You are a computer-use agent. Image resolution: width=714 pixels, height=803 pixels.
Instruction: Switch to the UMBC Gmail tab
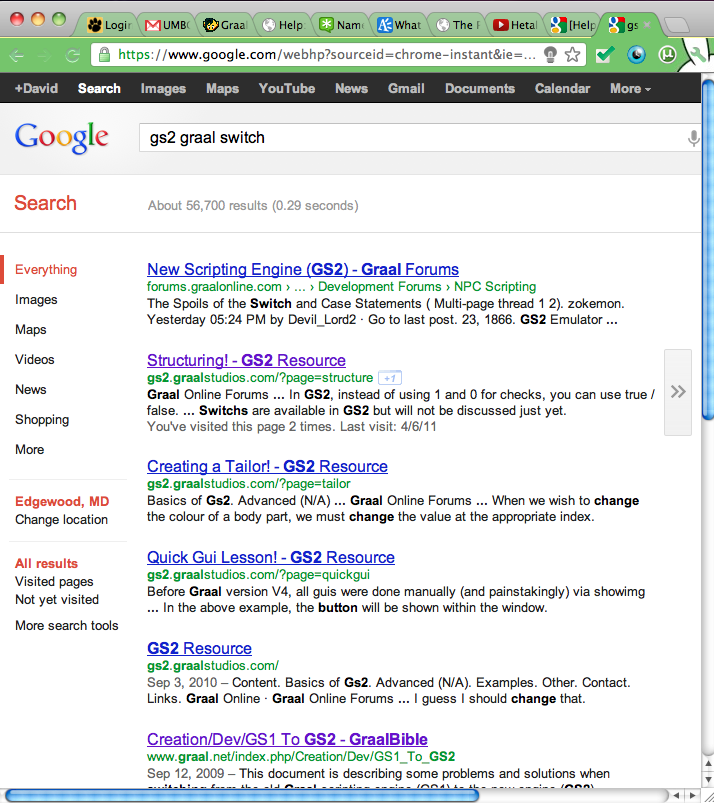tap(167, 25)
